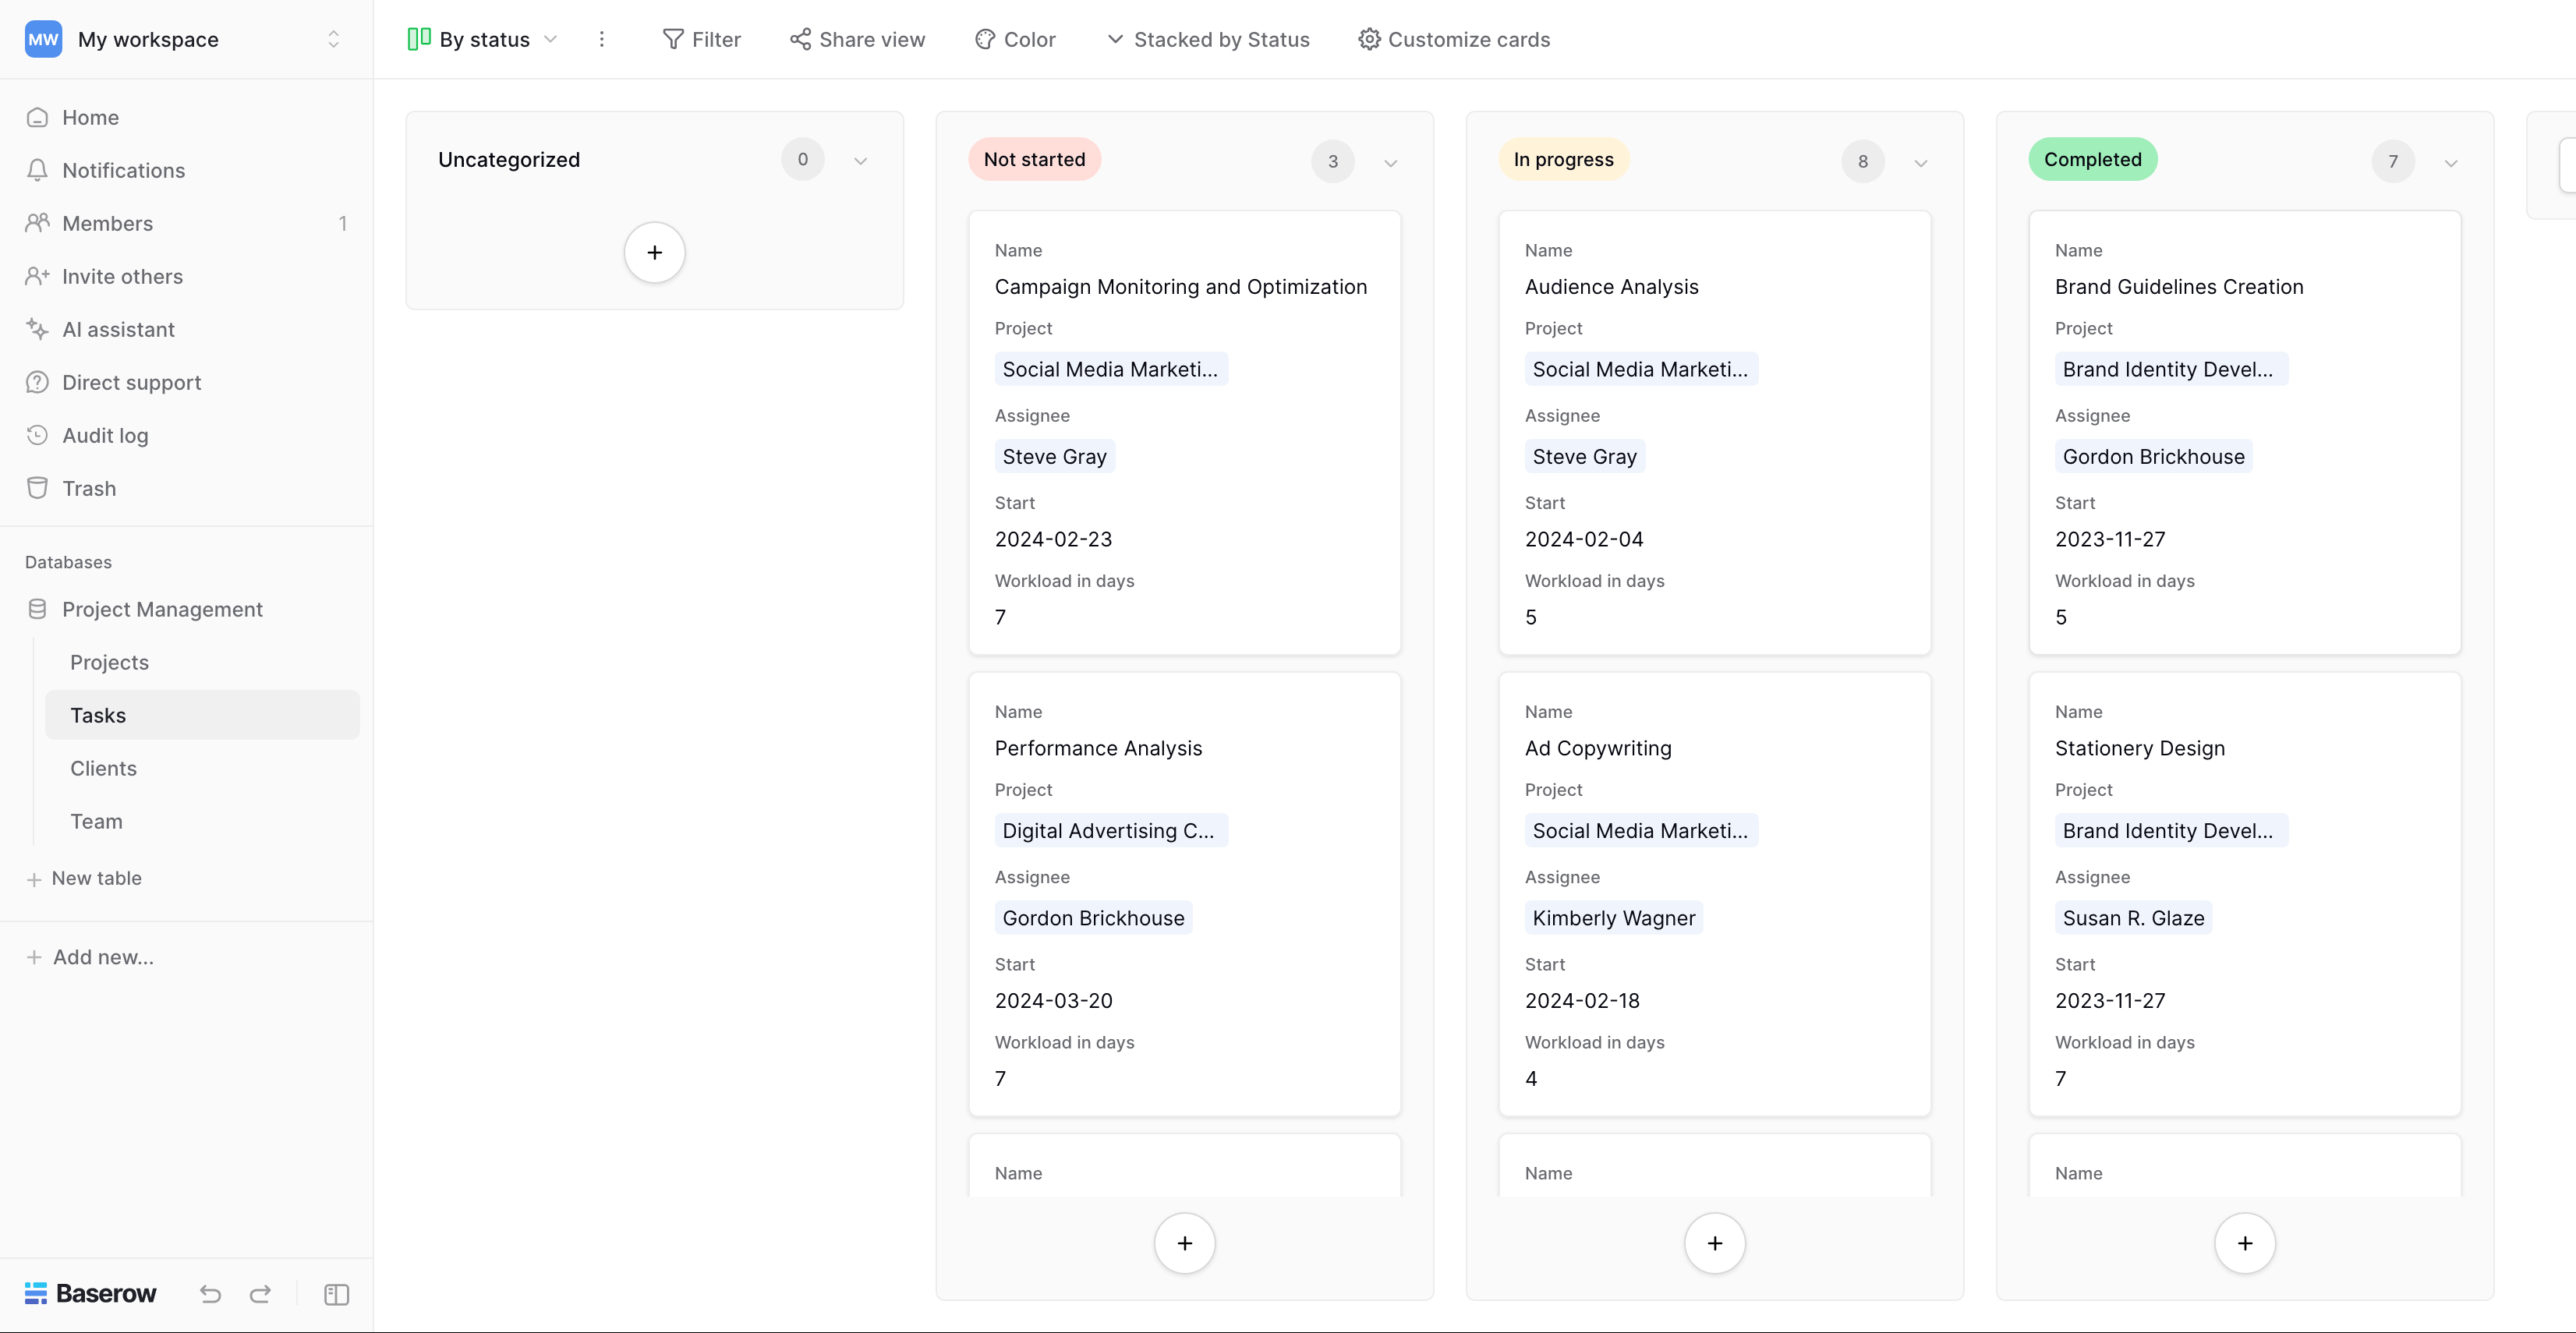Click the redo icon near the Baserow logo
The height and width of the screenshot is (1333, 2576).
(x=260, y=1293)
